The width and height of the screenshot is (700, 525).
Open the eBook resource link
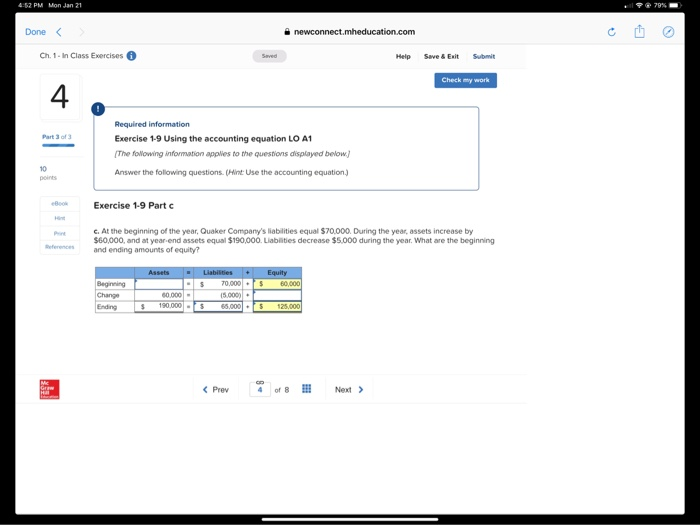coord(60,204)
